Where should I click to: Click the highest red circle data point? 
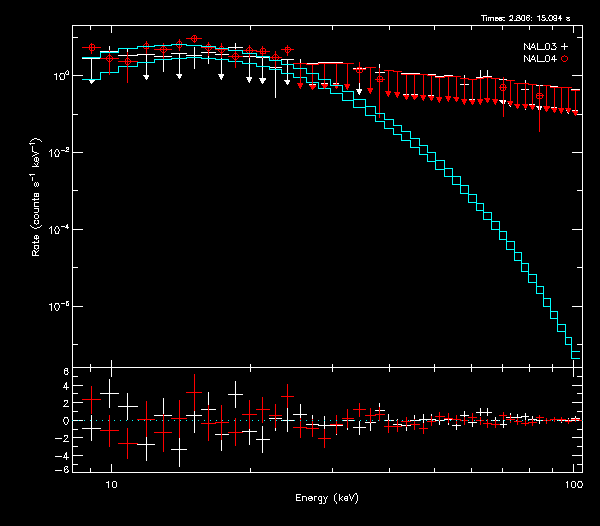[x=194, y=38]
